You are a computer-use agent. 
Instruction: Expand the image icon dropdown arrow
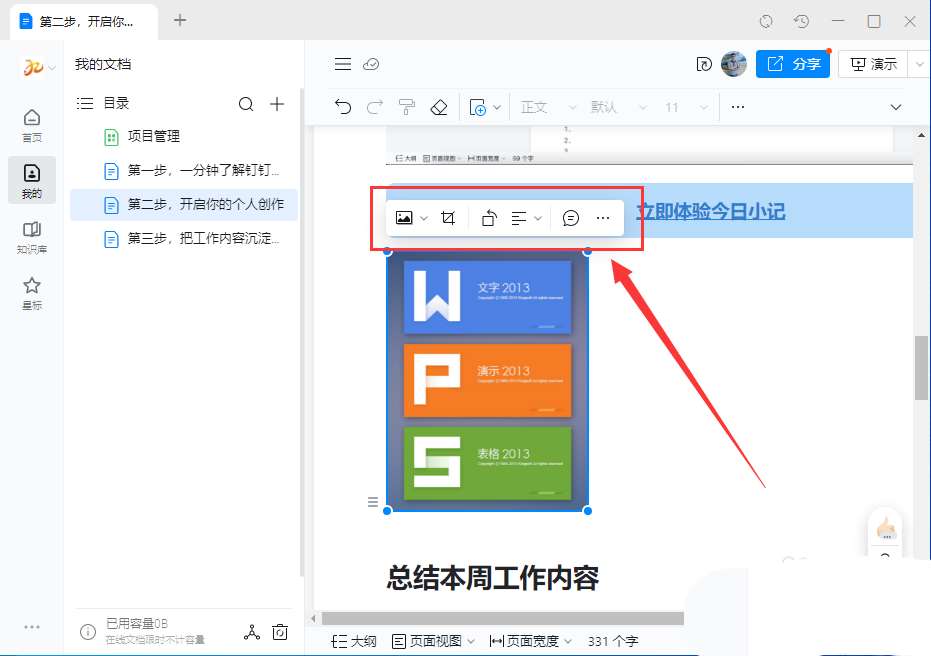(424, 218)
